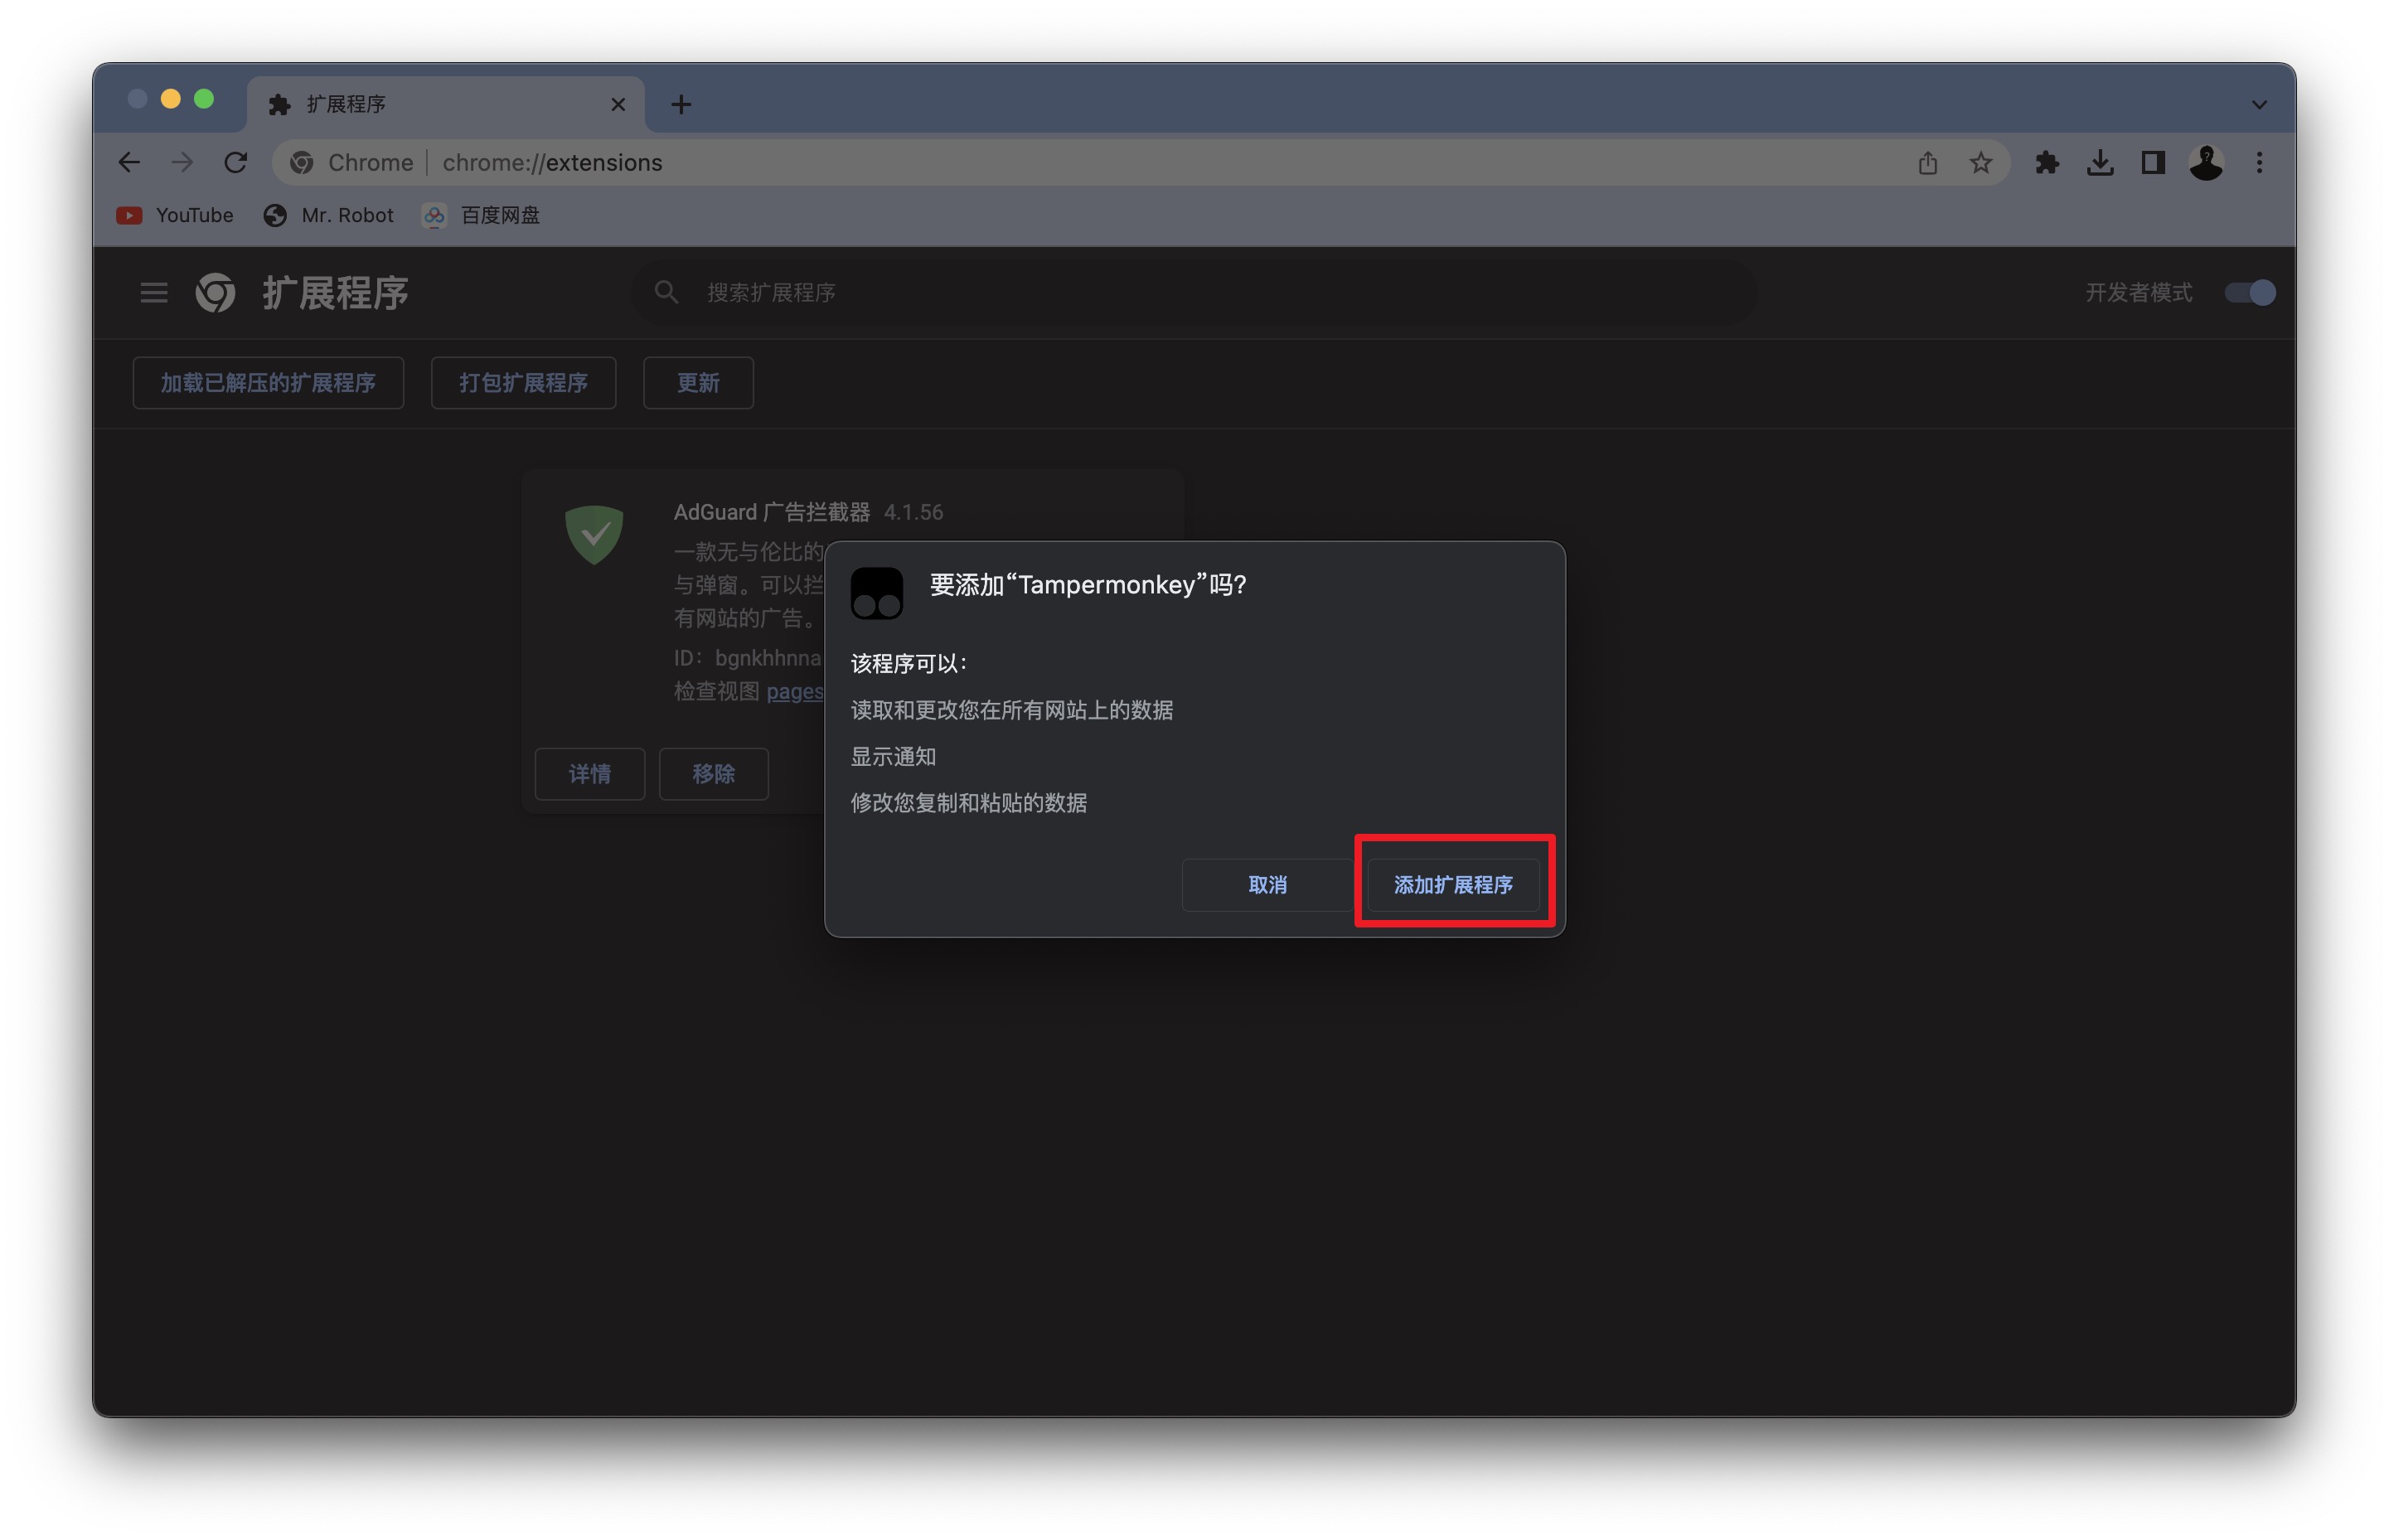The image size is (2389, 1540).
Task: Open the hamburger main menu icon
Action: tap(154, 293)
